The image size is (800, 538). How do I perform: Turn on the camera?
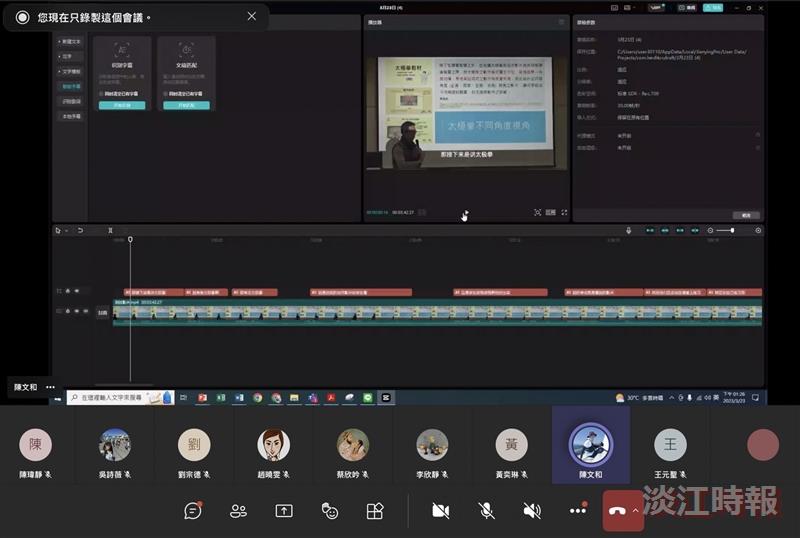(x=441, y=510)
